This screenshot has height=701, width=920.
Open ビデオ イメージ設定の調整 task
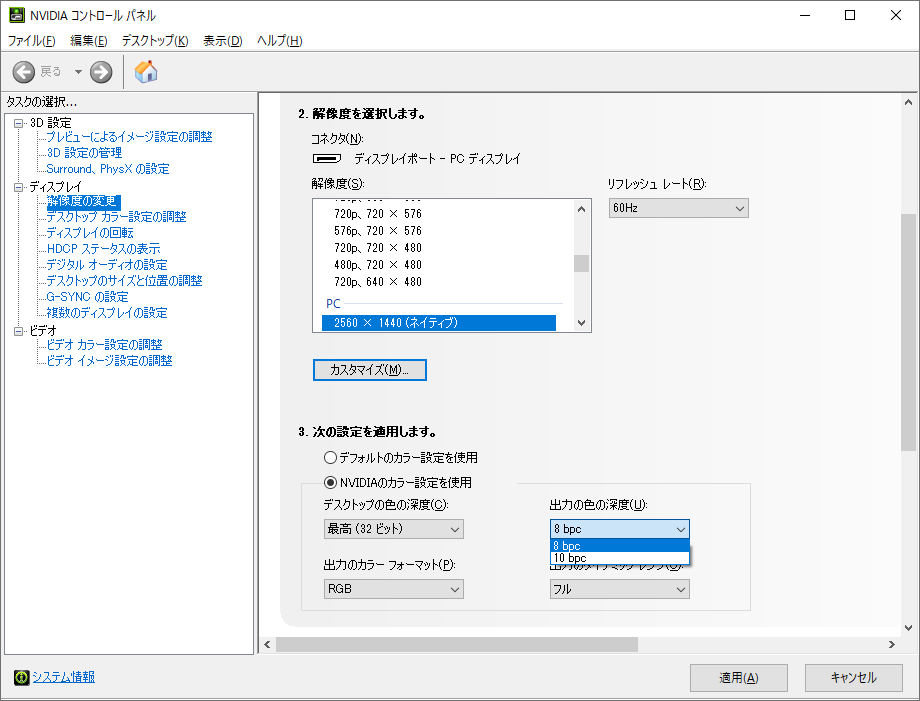(x=109, y=361)
